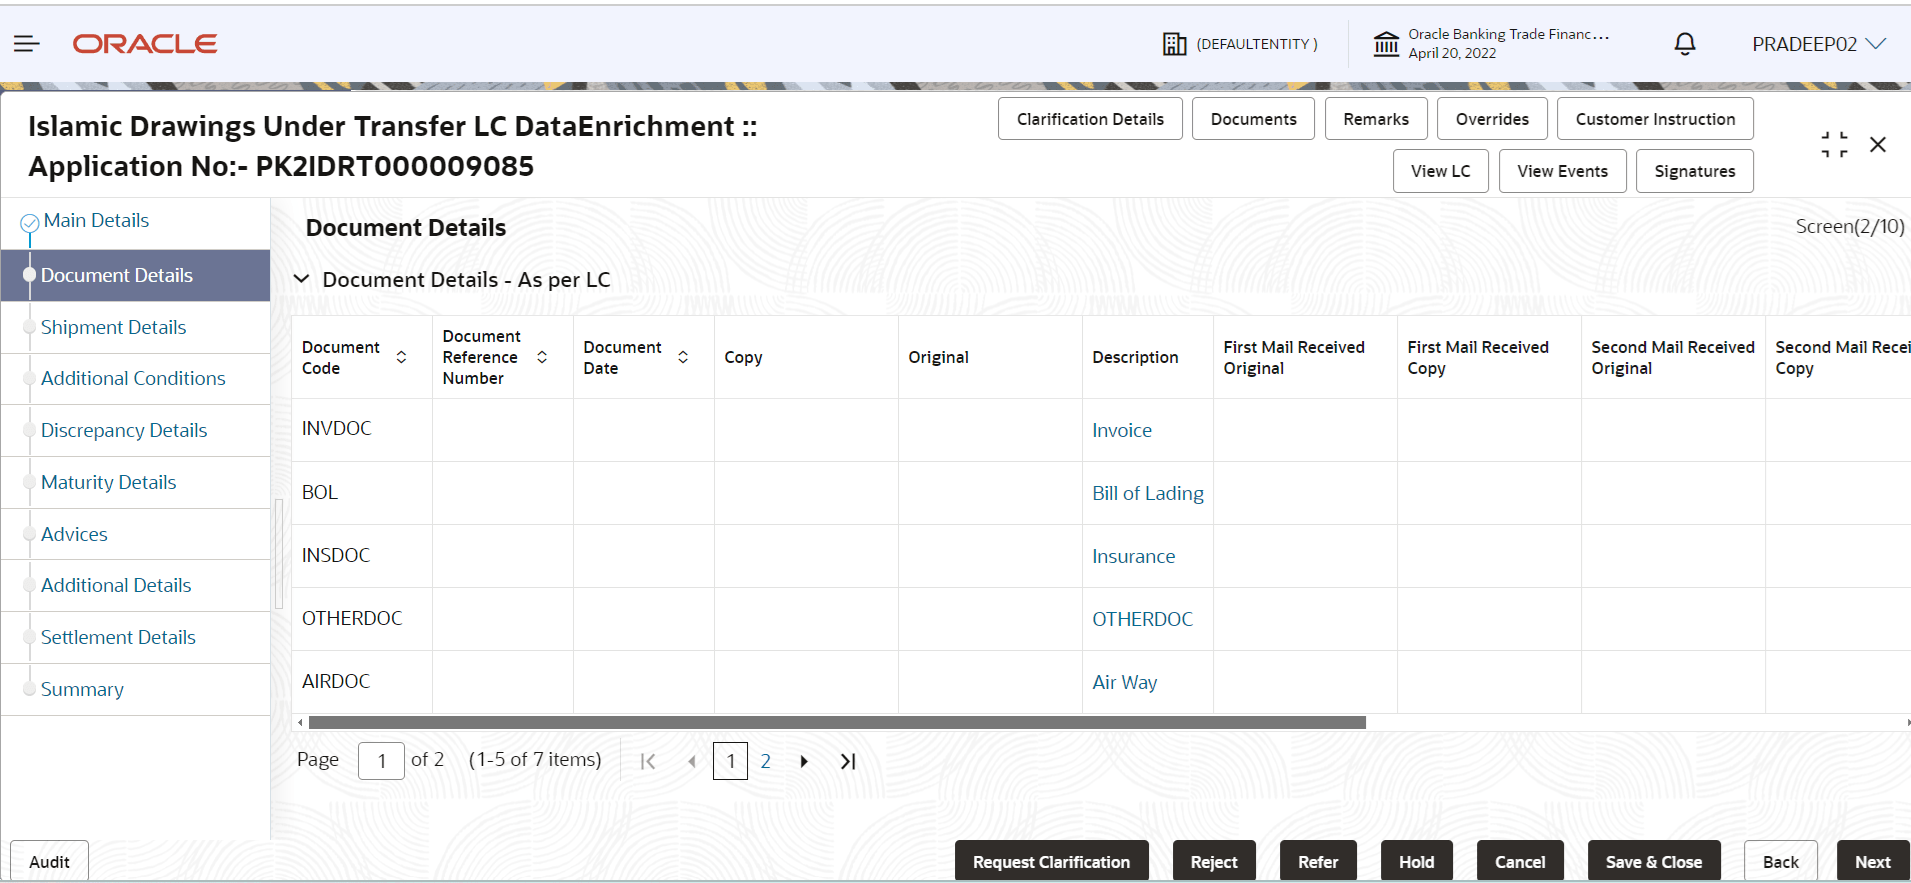Go to Settlement Details step
The height and width of the screenshot is (883, 1911).
118,637
